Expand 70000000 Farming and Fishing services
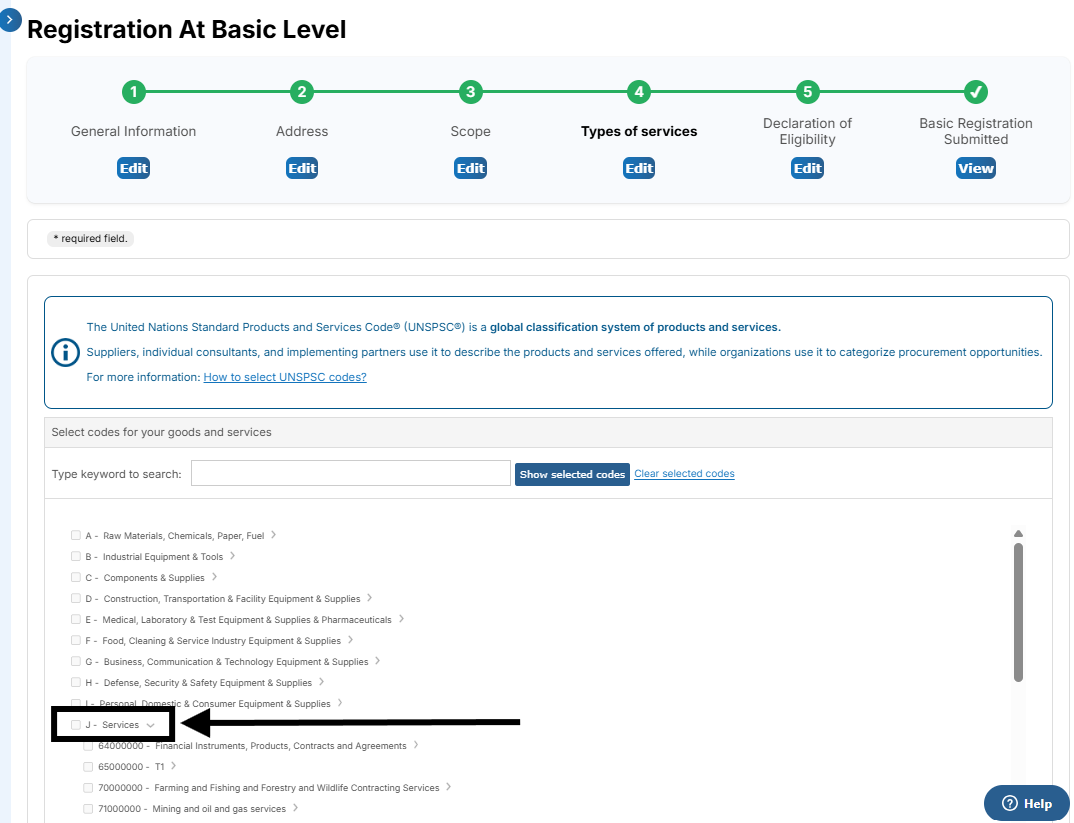This screenshot has width=1074, height=823. click(x=448, y=787)
